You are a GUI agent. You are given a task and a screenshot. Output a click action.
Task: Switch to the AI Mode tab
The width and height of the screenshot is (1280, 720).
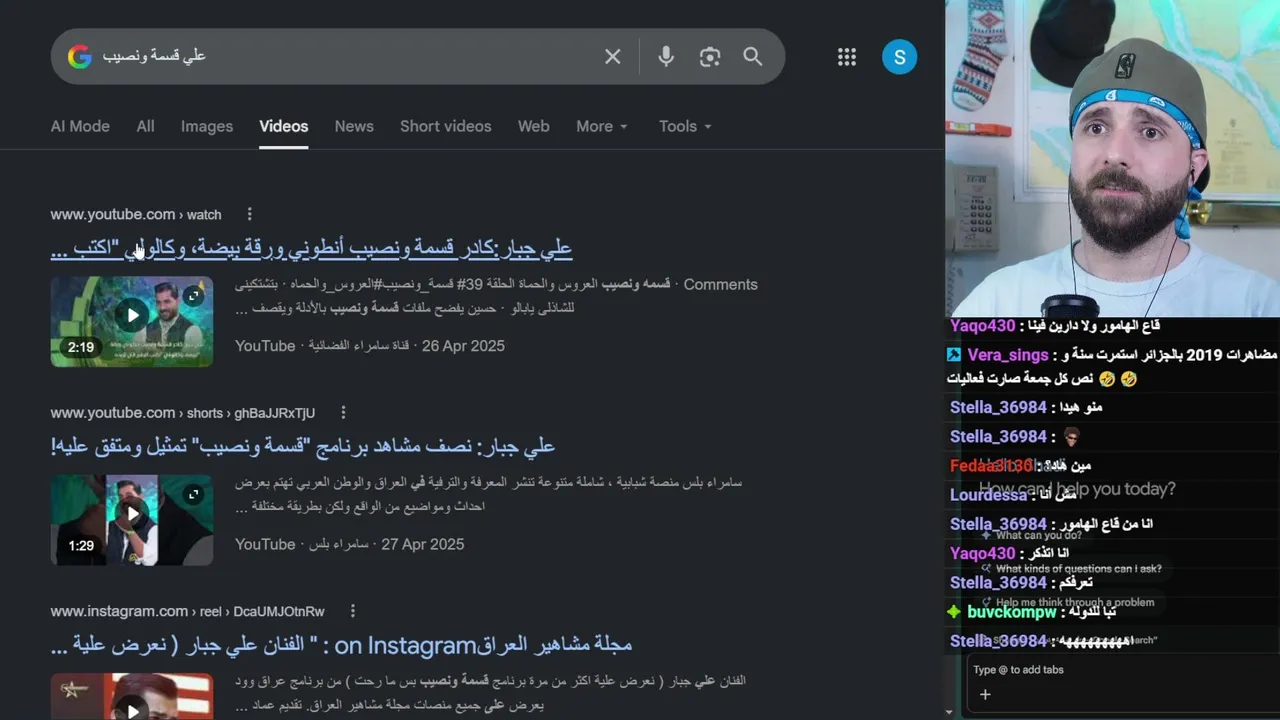[x=80, y=126]
